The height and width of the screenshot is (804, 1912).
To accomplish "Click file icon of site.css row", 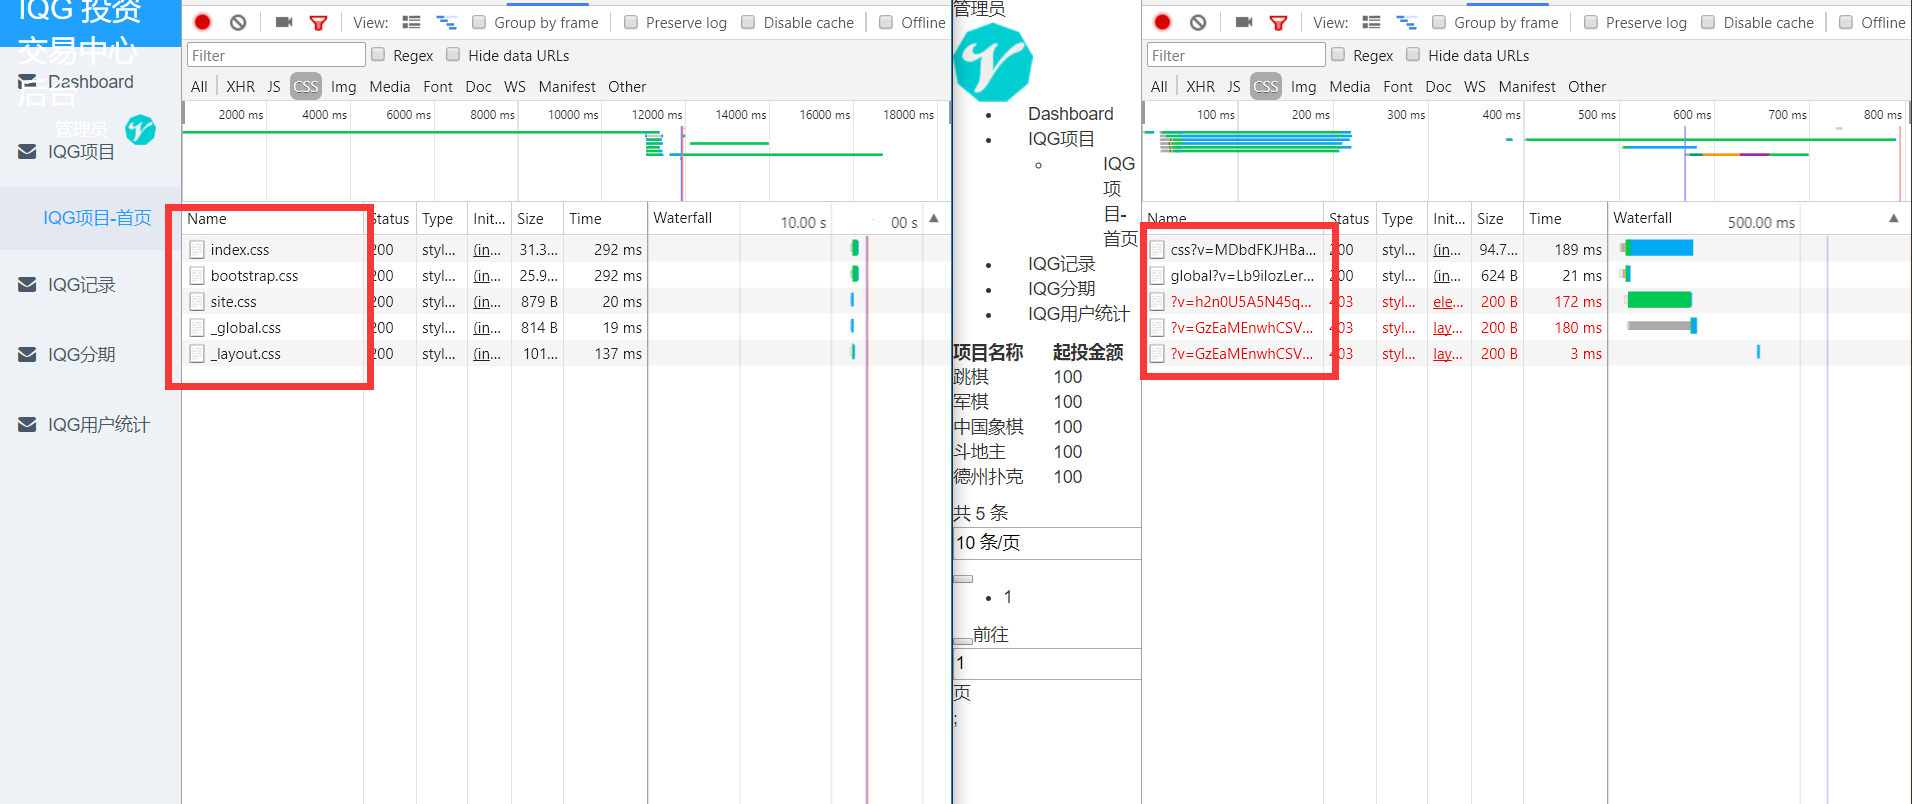I will coord(197,302).
